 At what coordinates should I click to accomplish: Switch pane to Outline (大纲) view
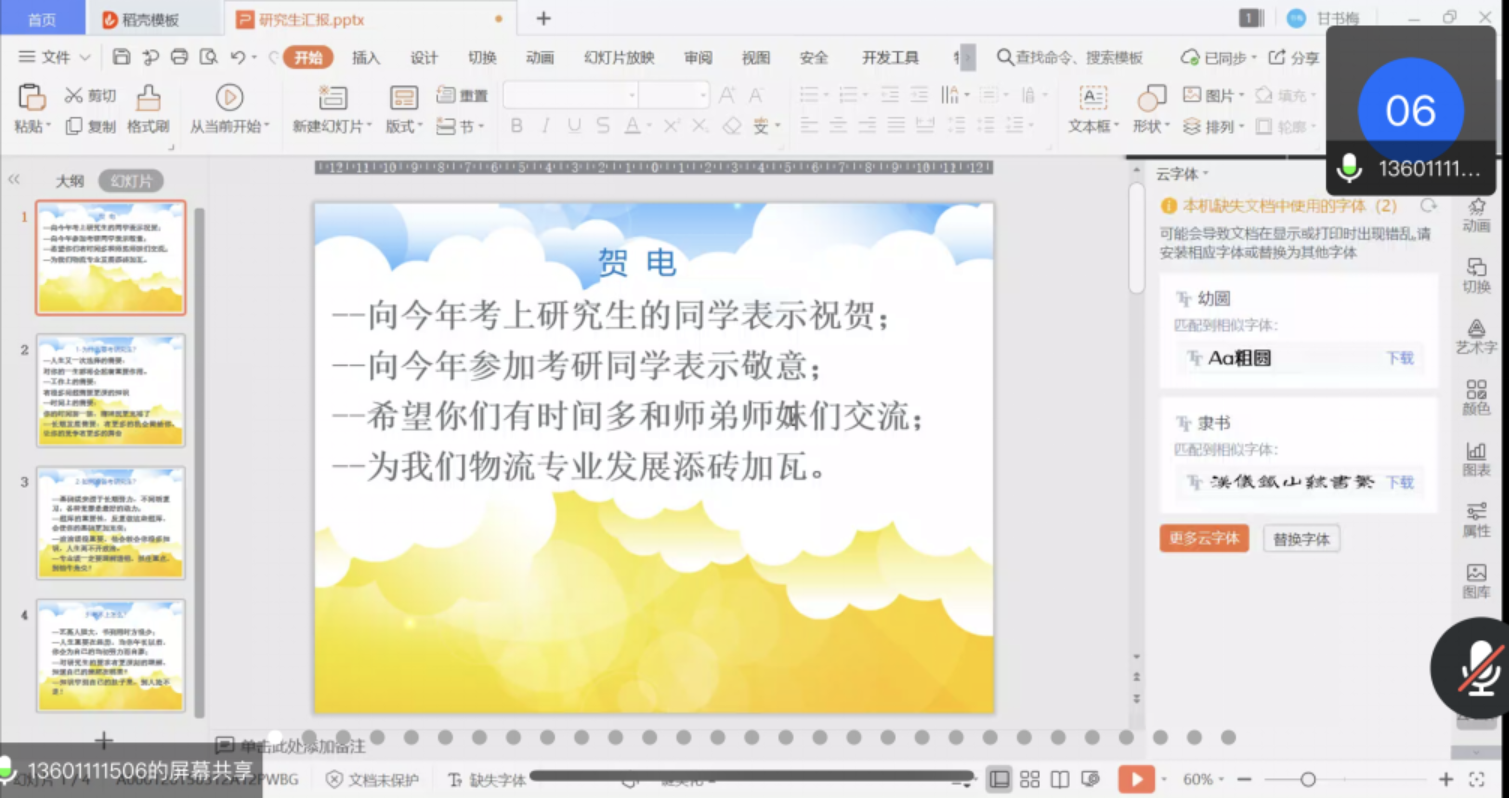[x=70, y=181]
